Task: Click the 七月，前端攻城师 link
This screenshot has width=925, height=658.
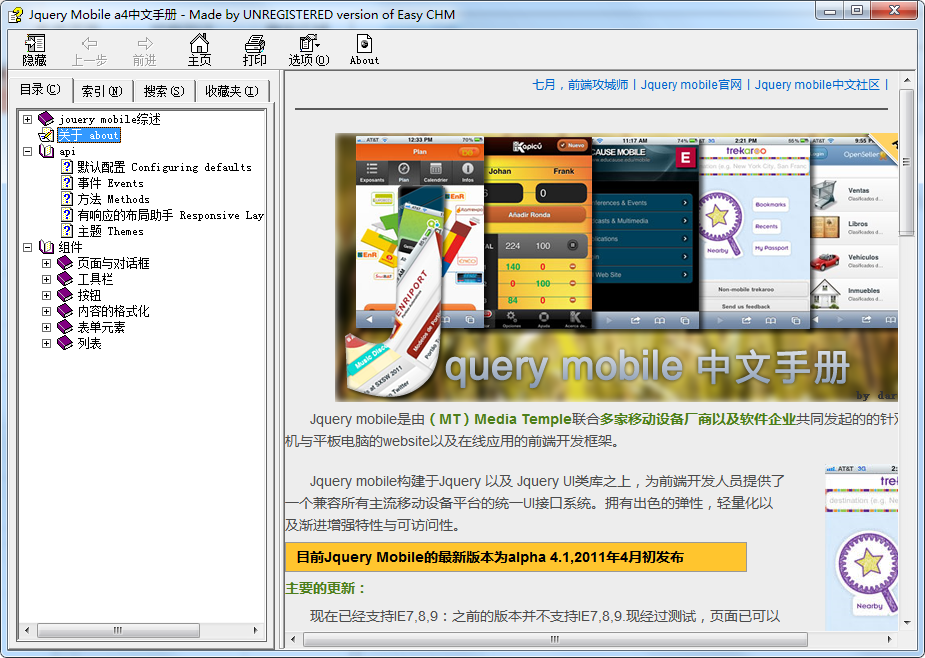Action: (x=576, y=85)
